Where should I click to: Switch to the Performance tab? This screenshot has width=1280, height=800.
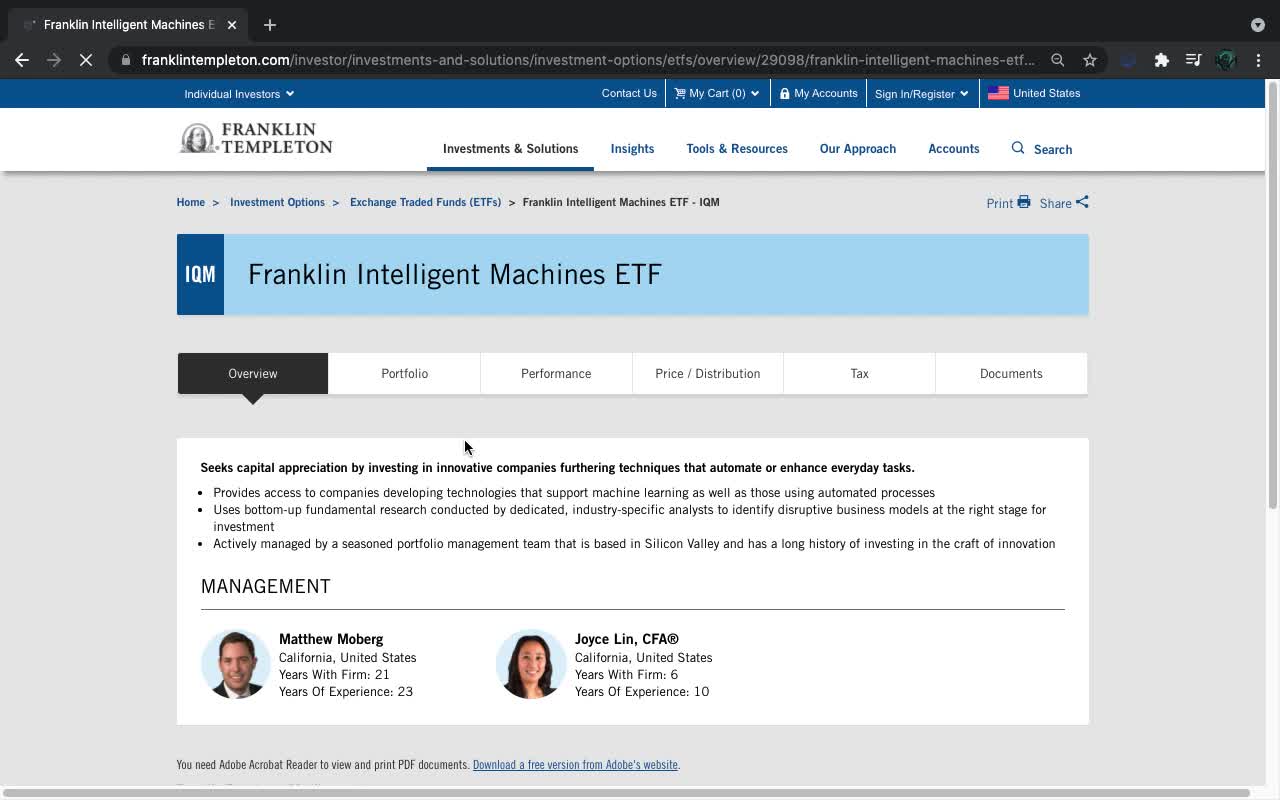pyautogui.click(x=556, y=374)
